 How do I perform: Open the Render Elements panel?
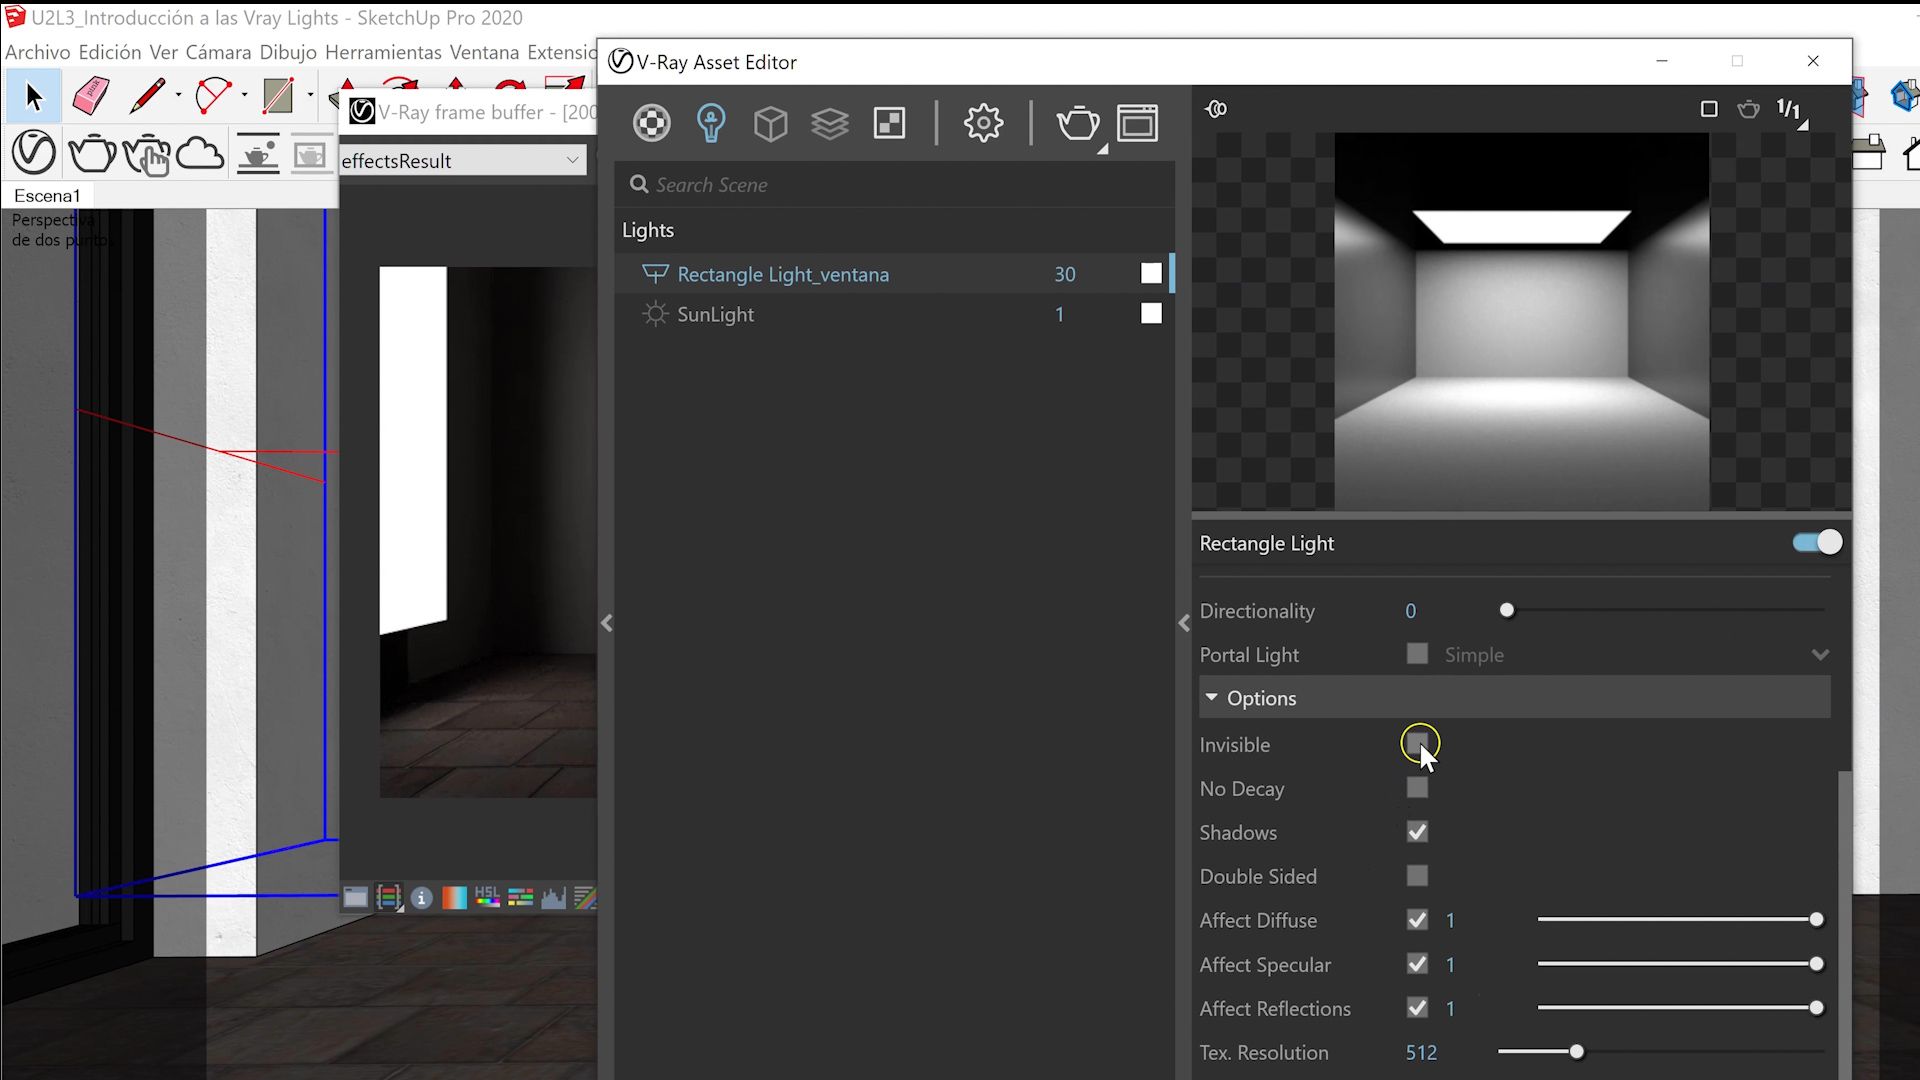[889, 123]
